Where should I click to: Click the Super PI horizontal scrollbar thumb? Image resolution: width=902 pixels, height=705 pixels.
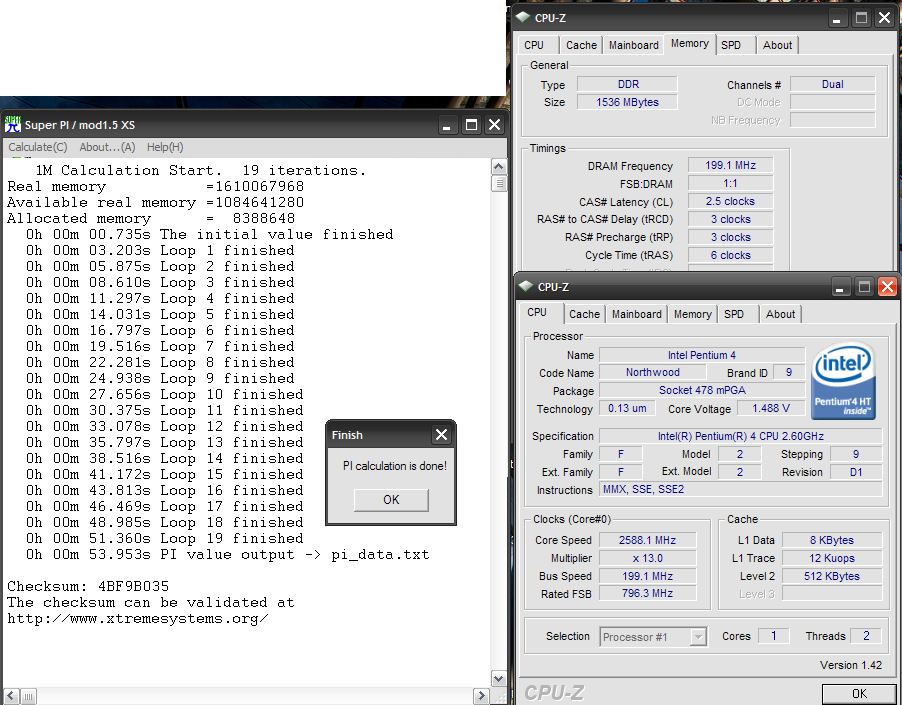[28, 696]
